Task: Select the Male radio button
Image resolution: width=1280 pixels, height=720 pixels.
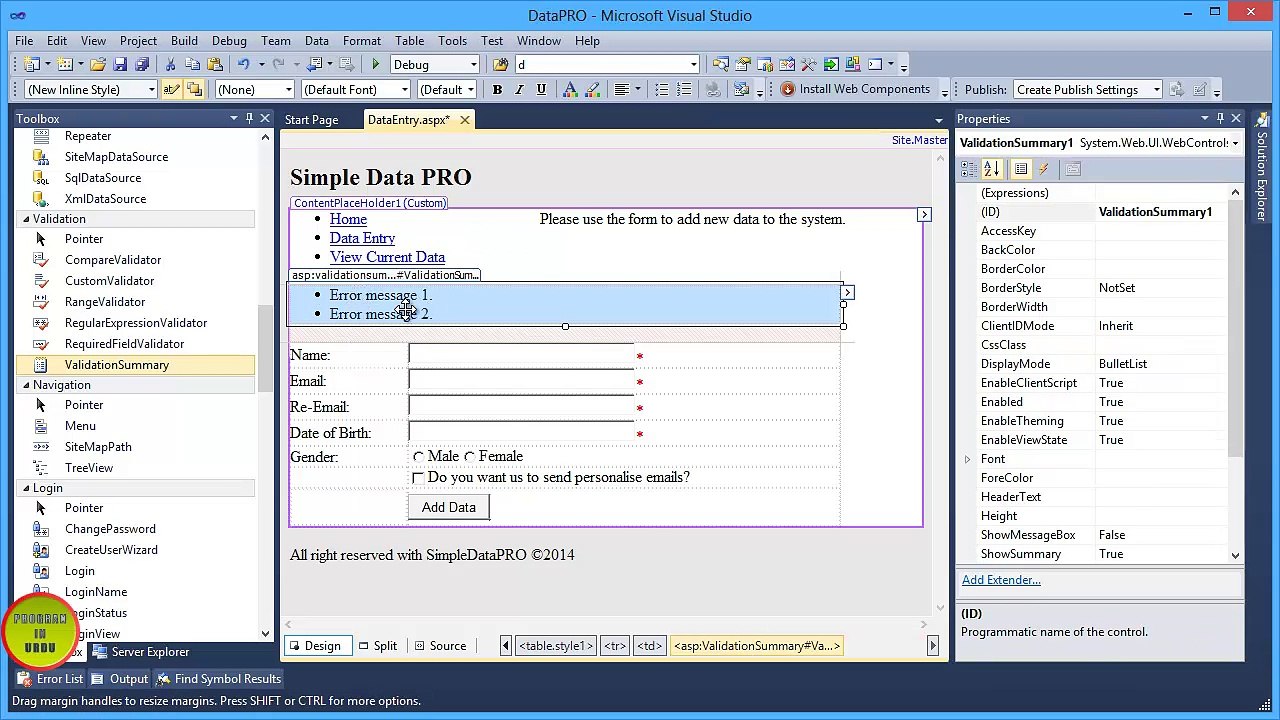Action: click(x=418, y=457)
